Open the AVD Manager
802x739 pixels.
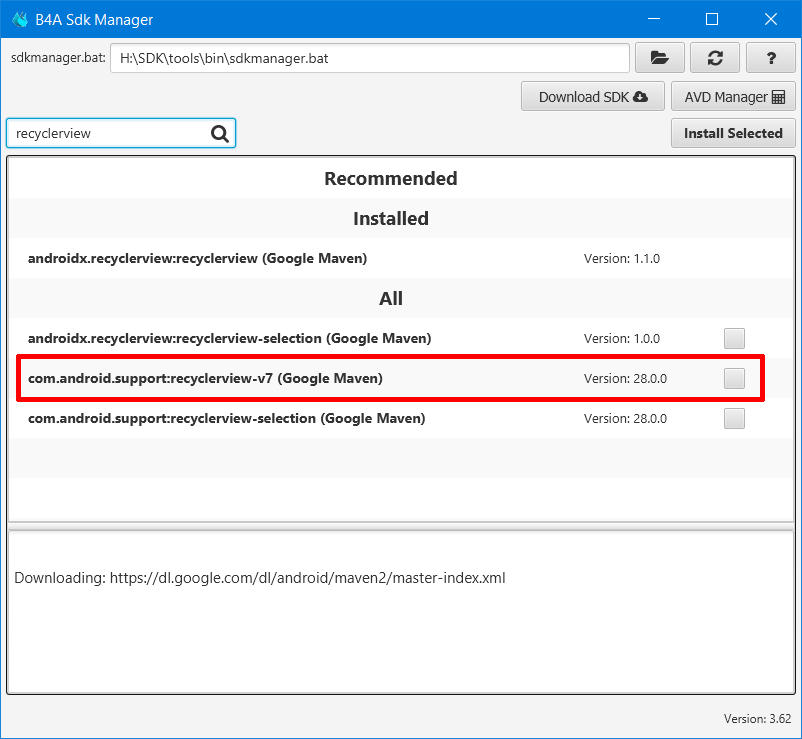coord(733,97)
